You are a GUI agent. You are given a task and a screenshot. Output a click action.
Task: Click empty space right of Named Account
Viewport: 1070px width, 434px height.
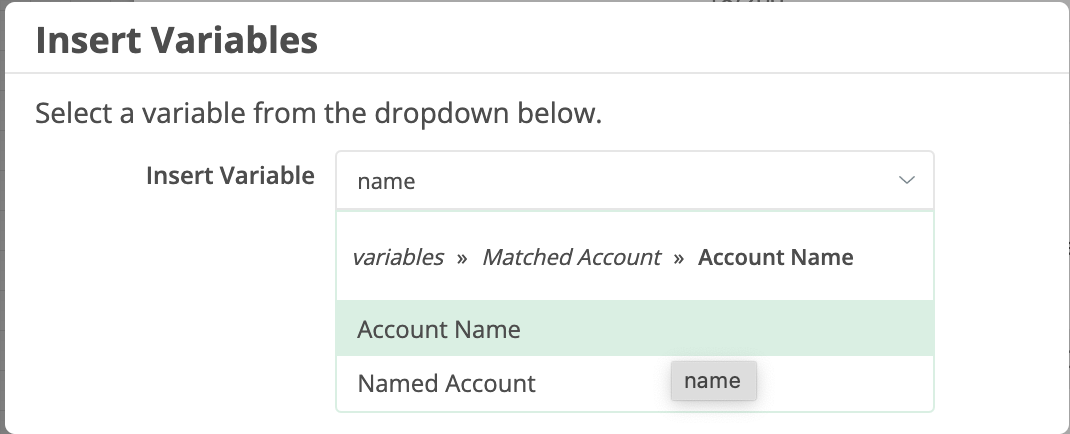point(850,383)
